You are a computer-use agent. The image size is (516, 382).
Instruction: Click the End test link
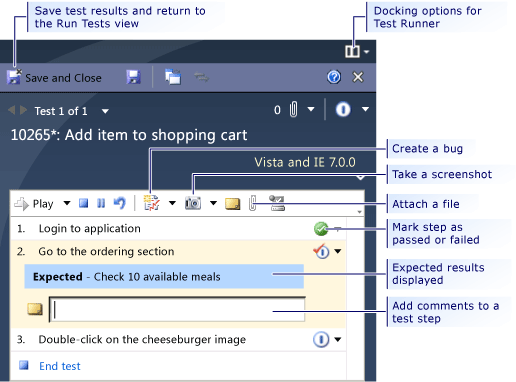click(60, 366)
